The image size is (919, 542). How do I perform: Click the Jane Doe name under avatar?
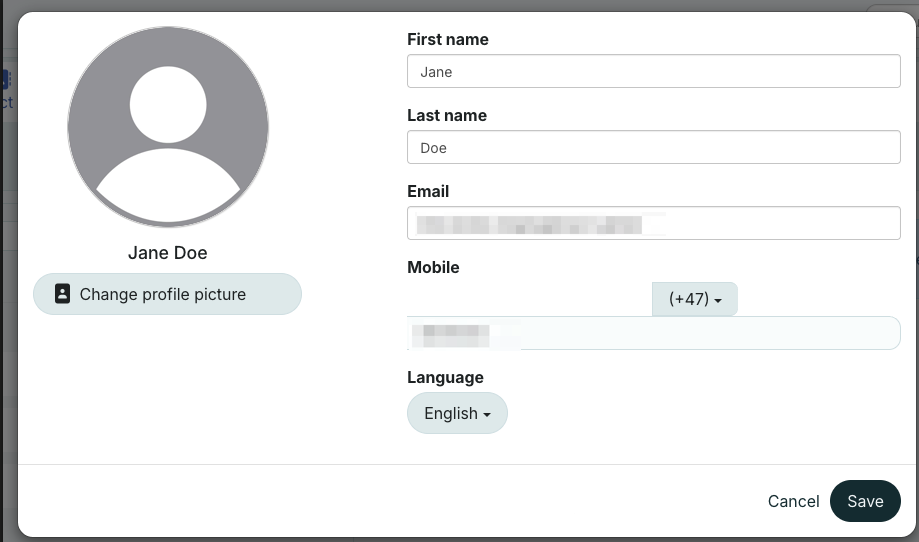click(168, 253)
